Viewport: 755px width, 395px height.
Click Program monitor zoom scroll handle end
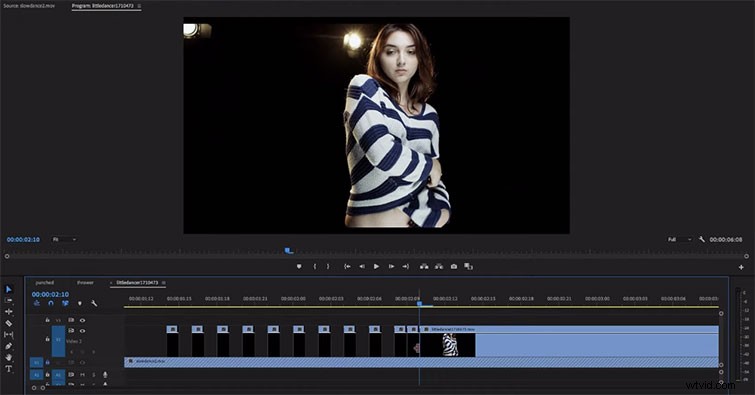[746, 256]
